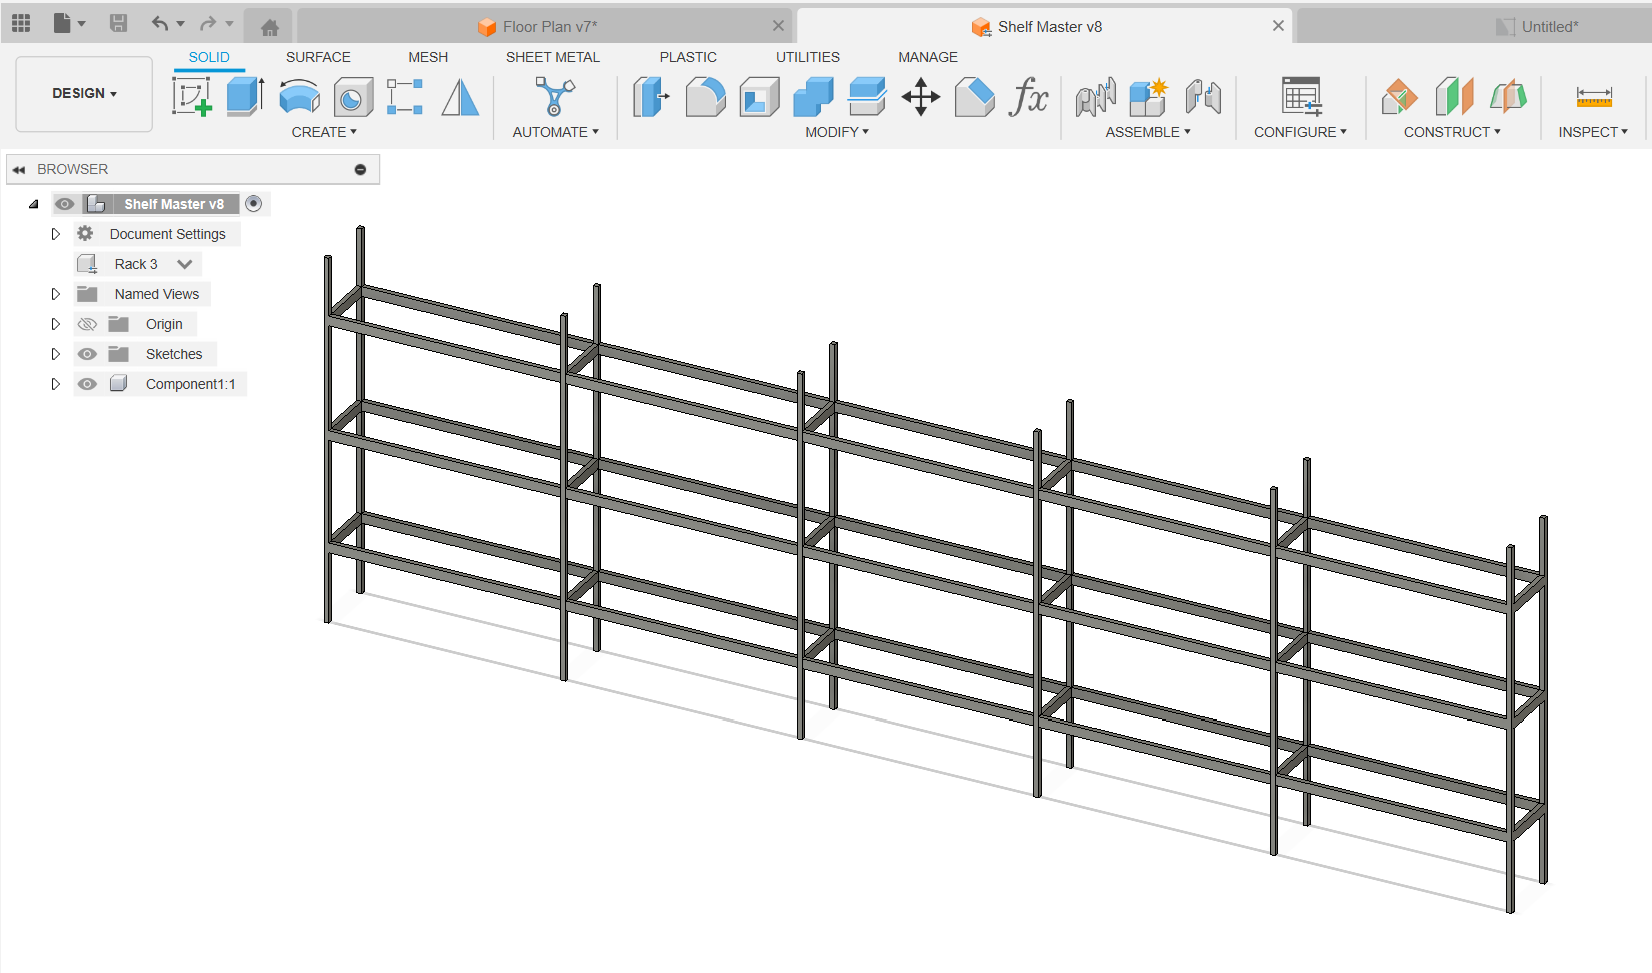Open the data panel grid icon
Image resolution: width=1652 pixels, height=973 pixels.
(x=21, y=23)
